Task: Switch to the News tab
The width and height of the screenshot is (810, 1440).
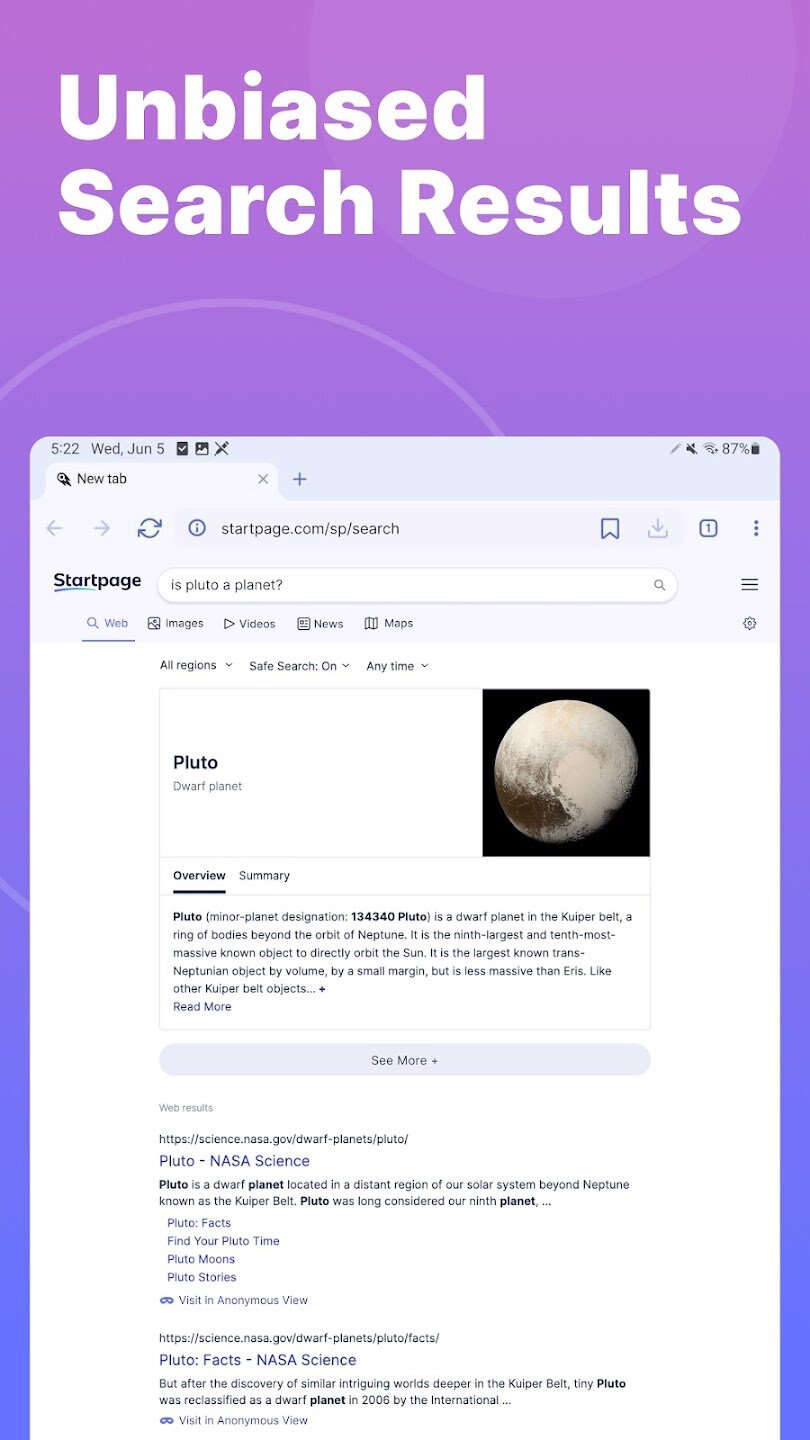Action: pyautogui.click(x=320, y=623)
